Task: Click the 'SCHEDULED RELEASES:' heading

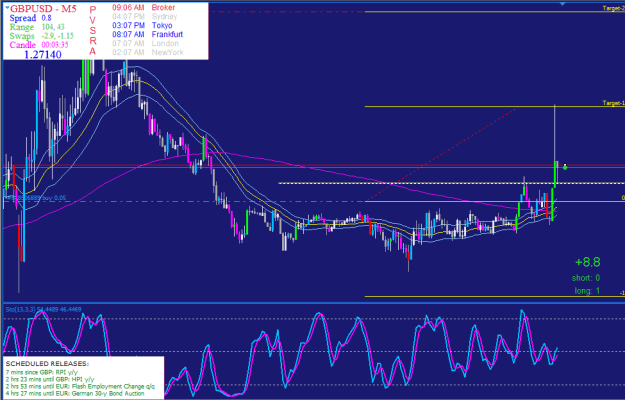Action: (x=47, y=363)
